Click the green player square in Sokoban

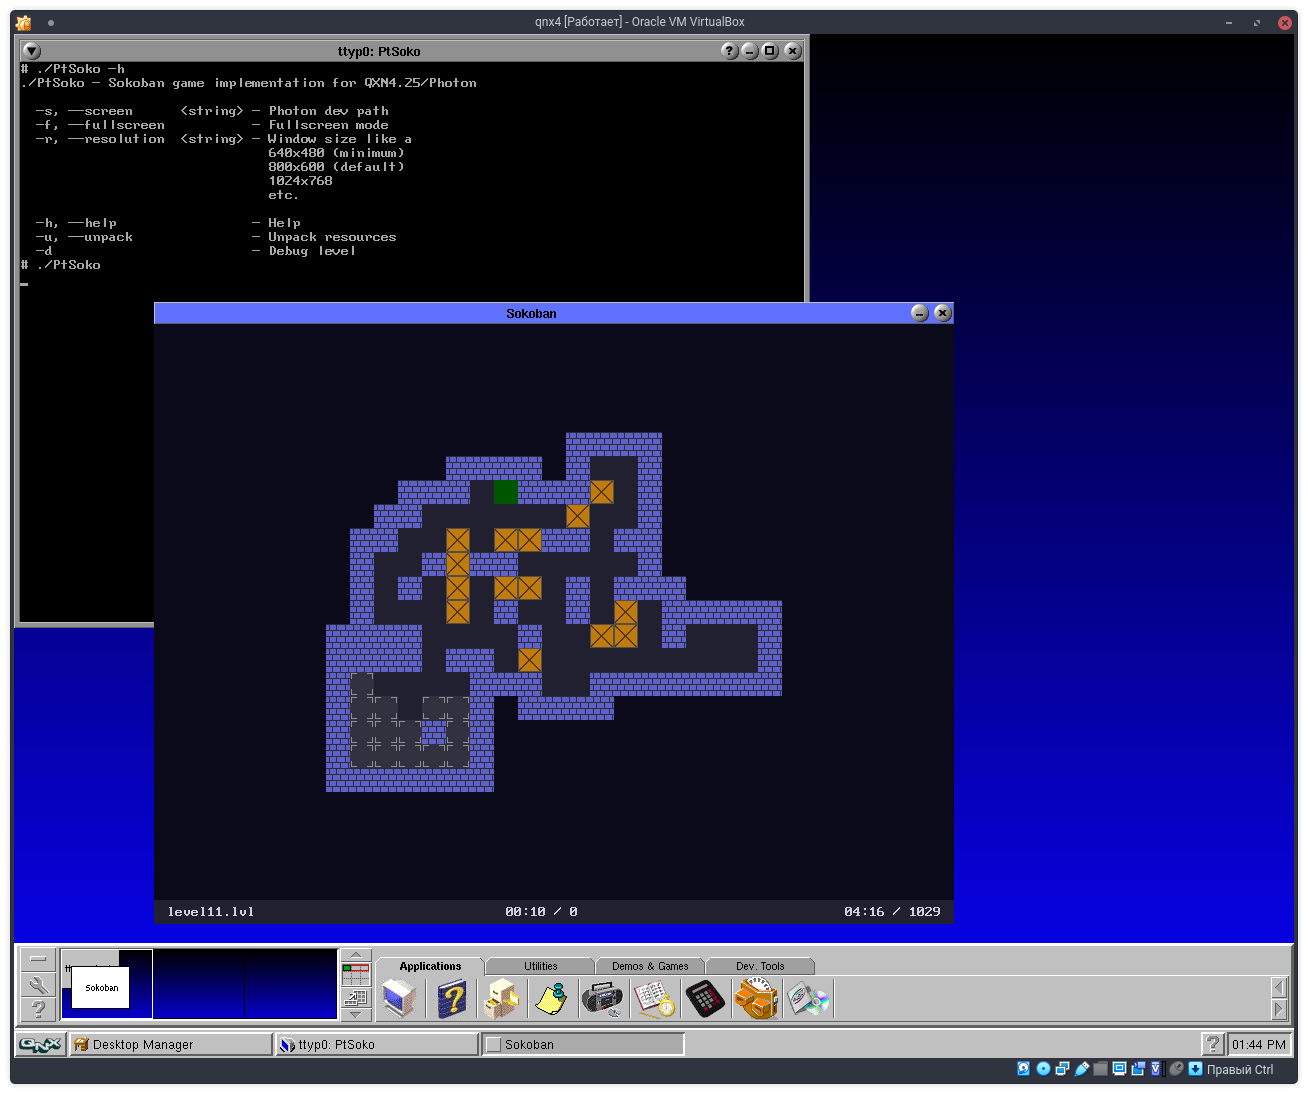click(x=506, y=492)
